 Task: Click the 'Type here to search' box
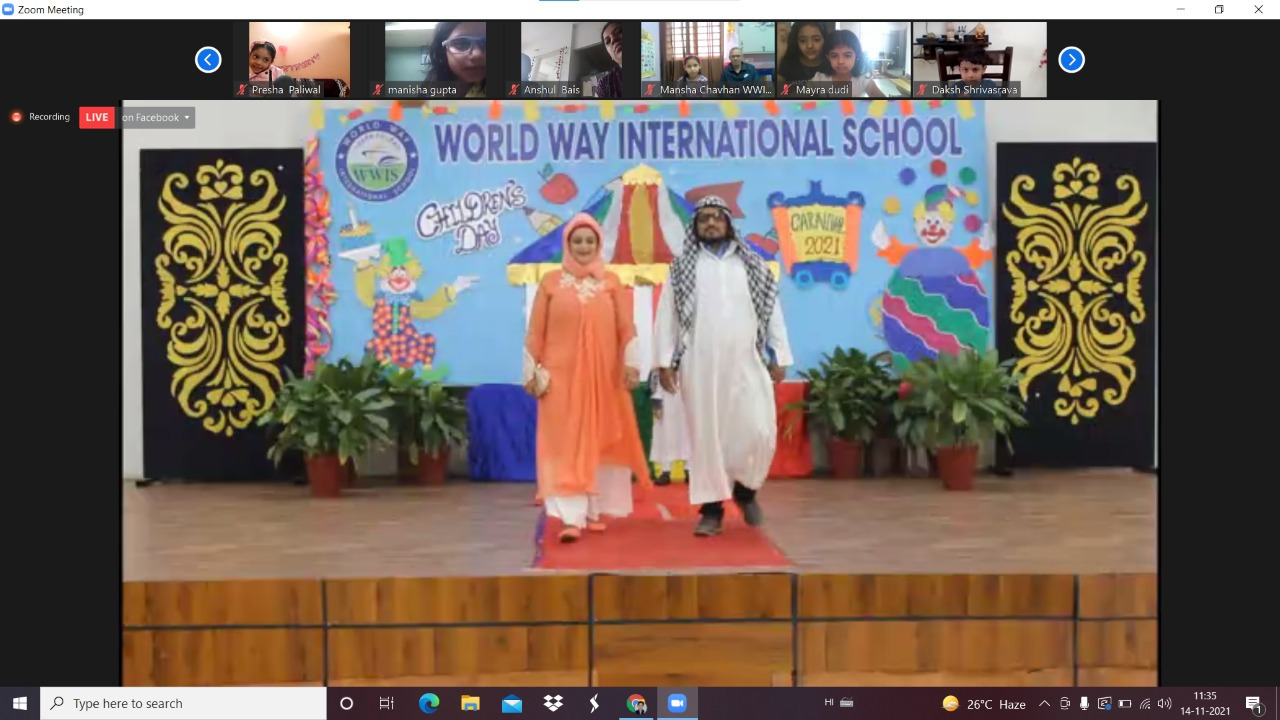pos(183,703)
